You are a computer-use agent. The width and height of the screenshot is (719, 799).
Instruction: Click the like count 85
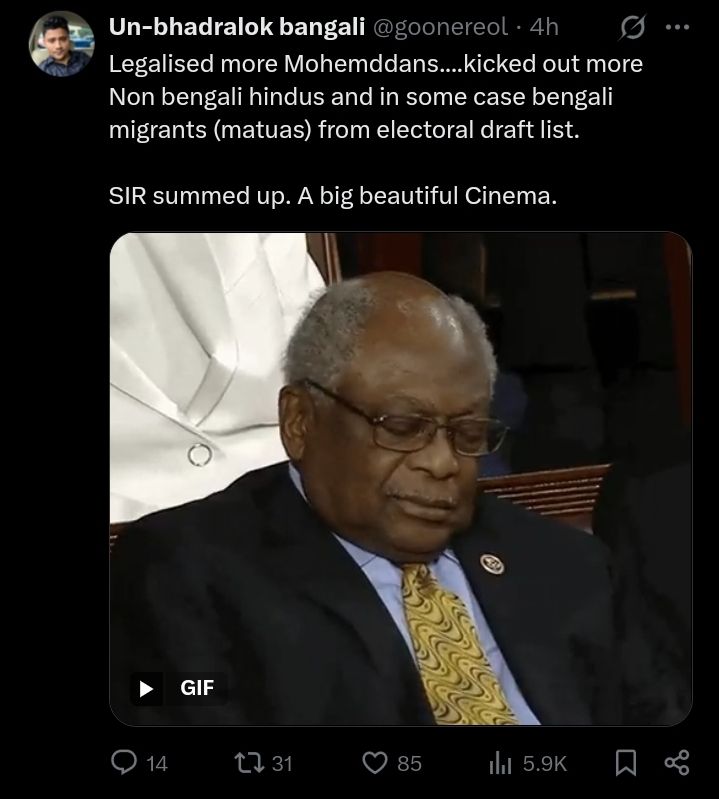[x=409, y=763]
